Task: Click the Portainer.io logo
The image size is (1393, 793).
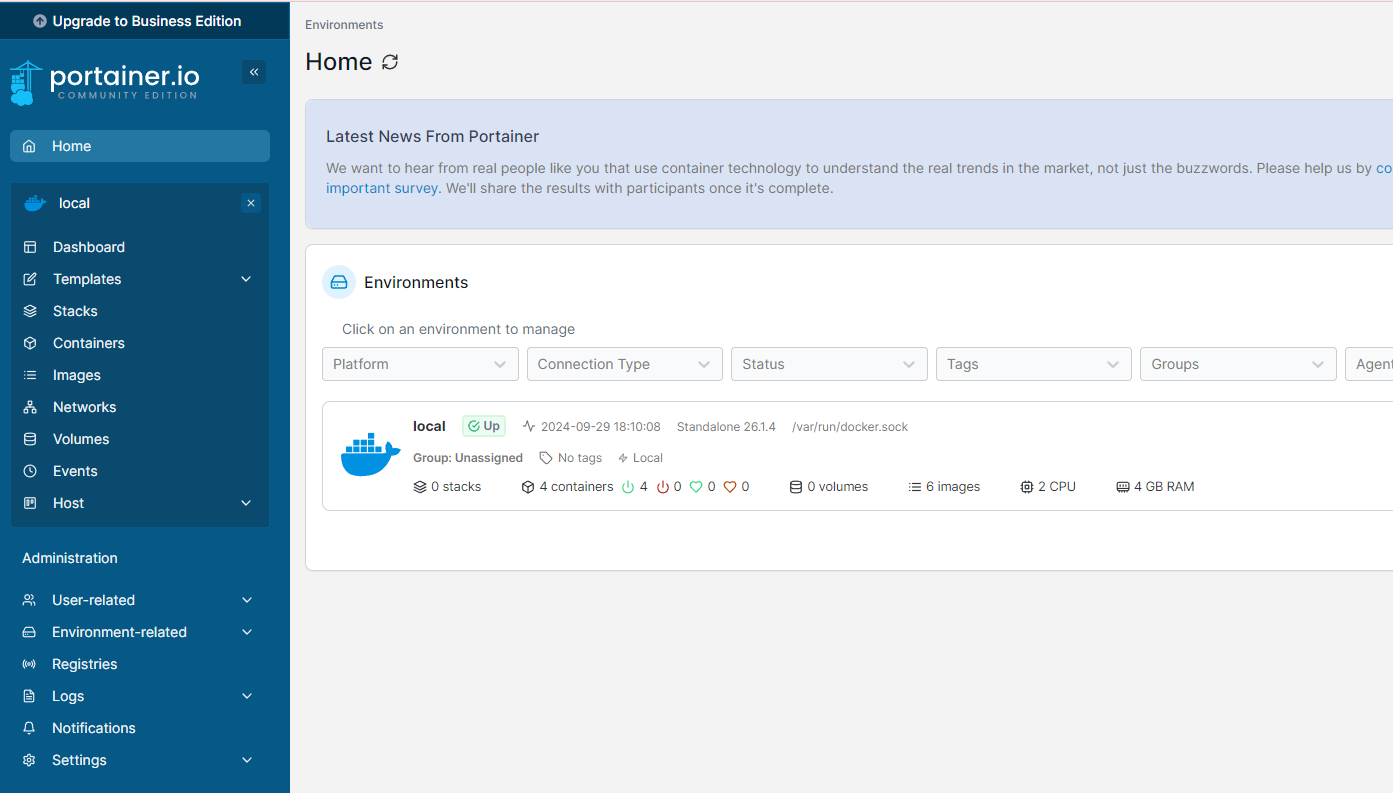Action: coord(105,83)
